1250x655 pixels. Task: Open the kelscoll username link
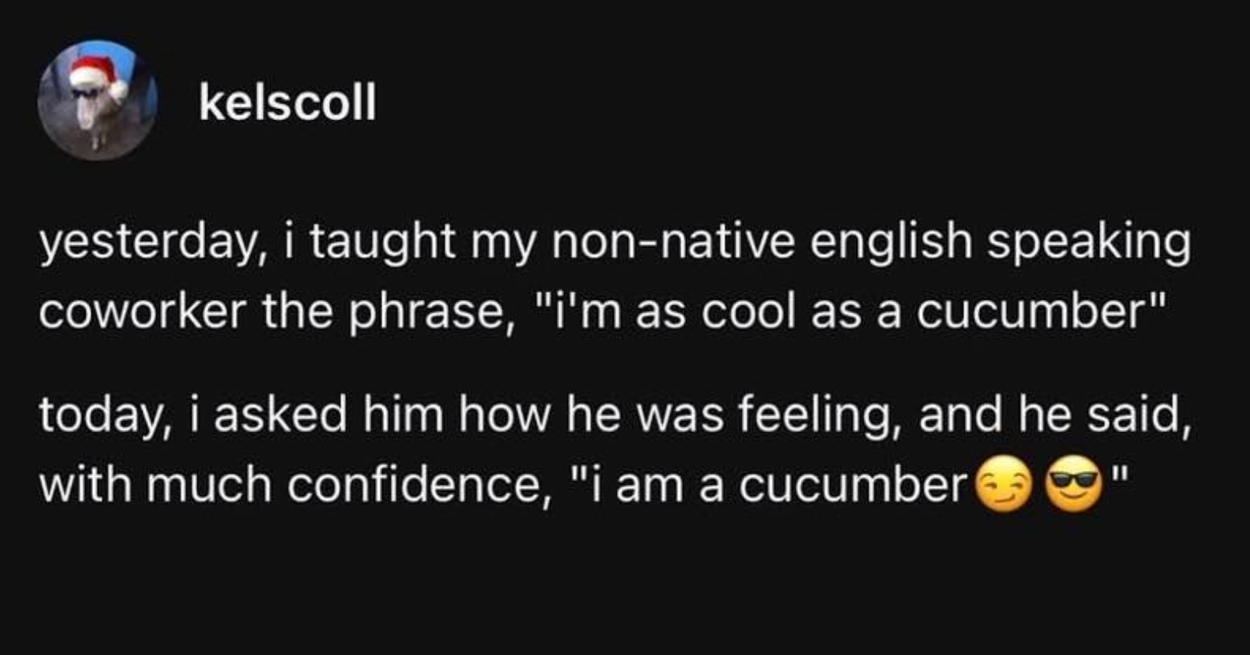pyautogui.click(x=288, y=102)
